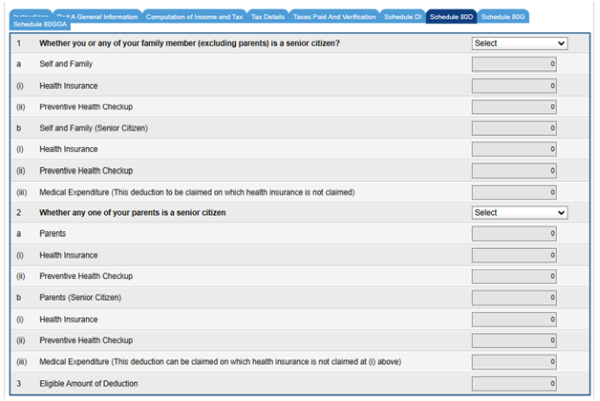Screen dimensions: 600x401
Task: Open the self or family senior citizen dropdown
Action: [x=519, y=44]
